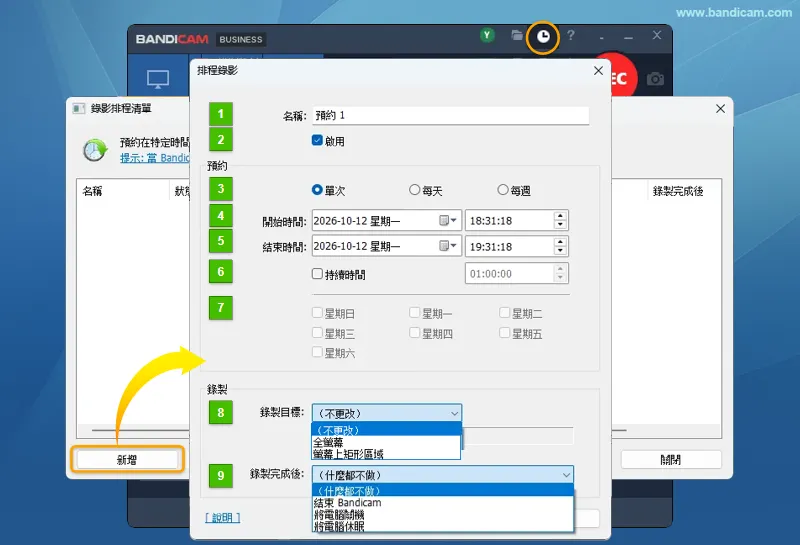This screenshot has width=800, height=545.
Task: Choose 將電腦休眠 option
Action: pos(442,526)
